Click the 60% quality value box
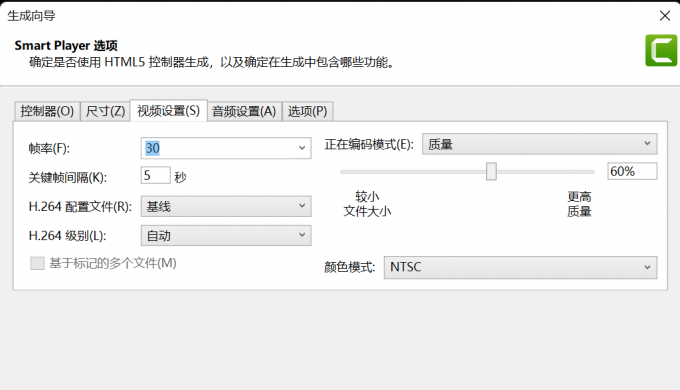This screenshot has width=680, height=390. [x=632, y=171]
